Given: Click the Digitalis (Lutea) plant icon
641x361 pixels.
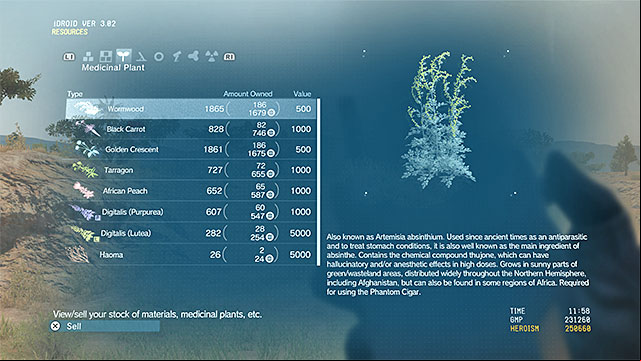Looking at the screenshot, I should coord(85,234).
